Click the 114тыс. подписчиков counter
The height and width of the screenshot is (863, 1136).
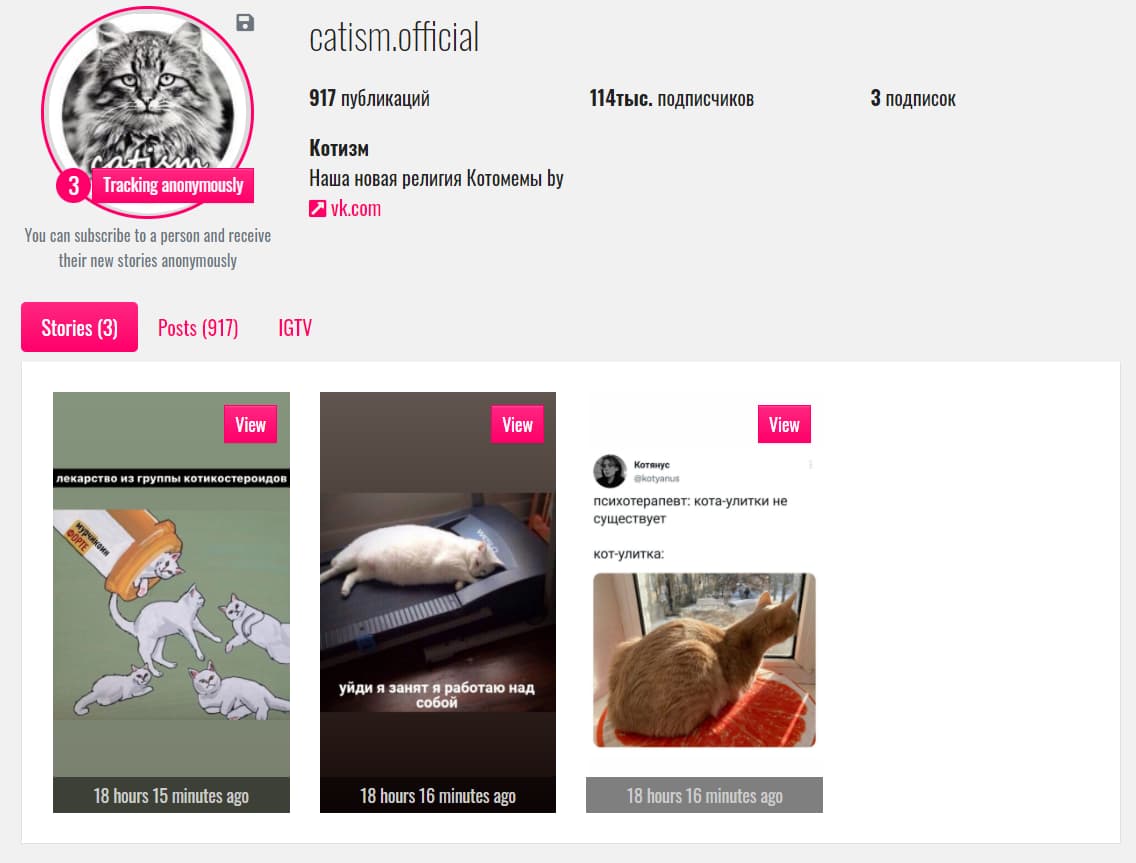point(672,99)
